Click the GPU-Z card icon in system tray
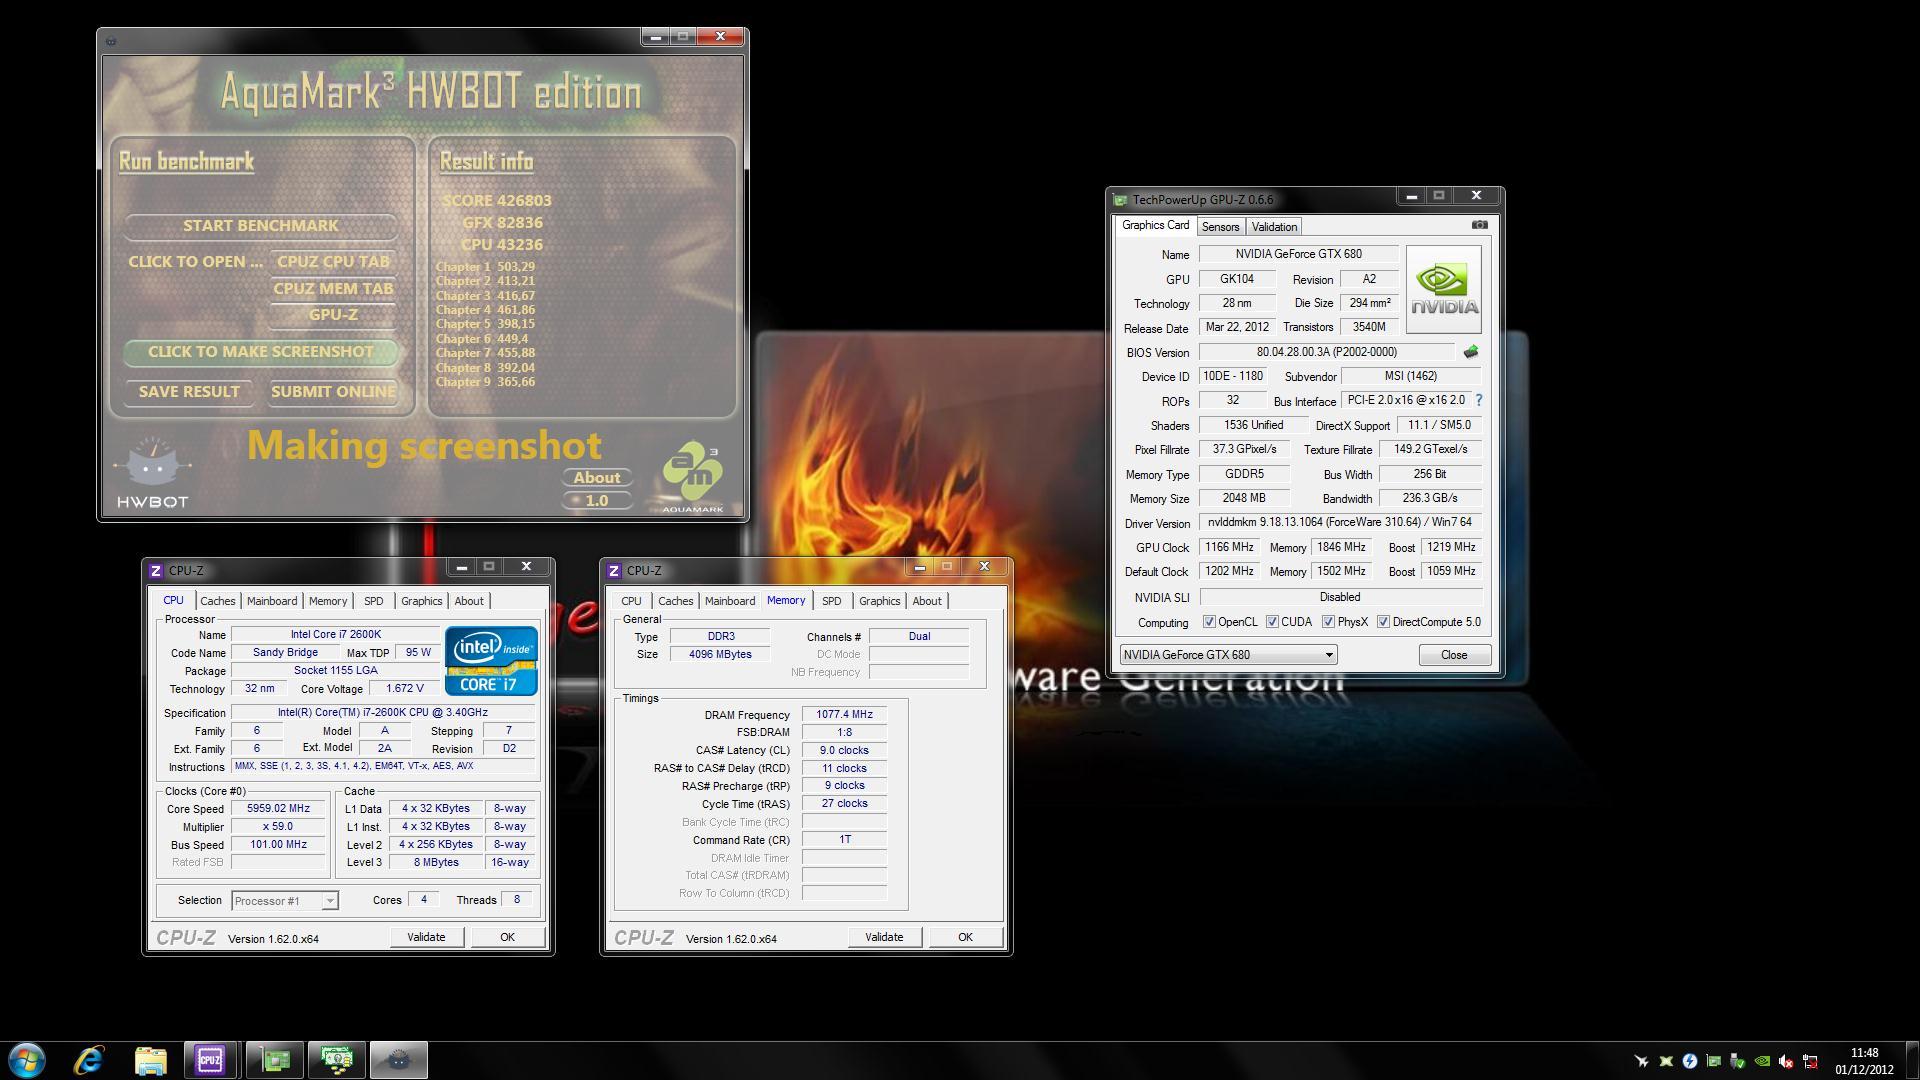Viewport: 1920px width, 1080px height. click(x=1714, y=1061)
